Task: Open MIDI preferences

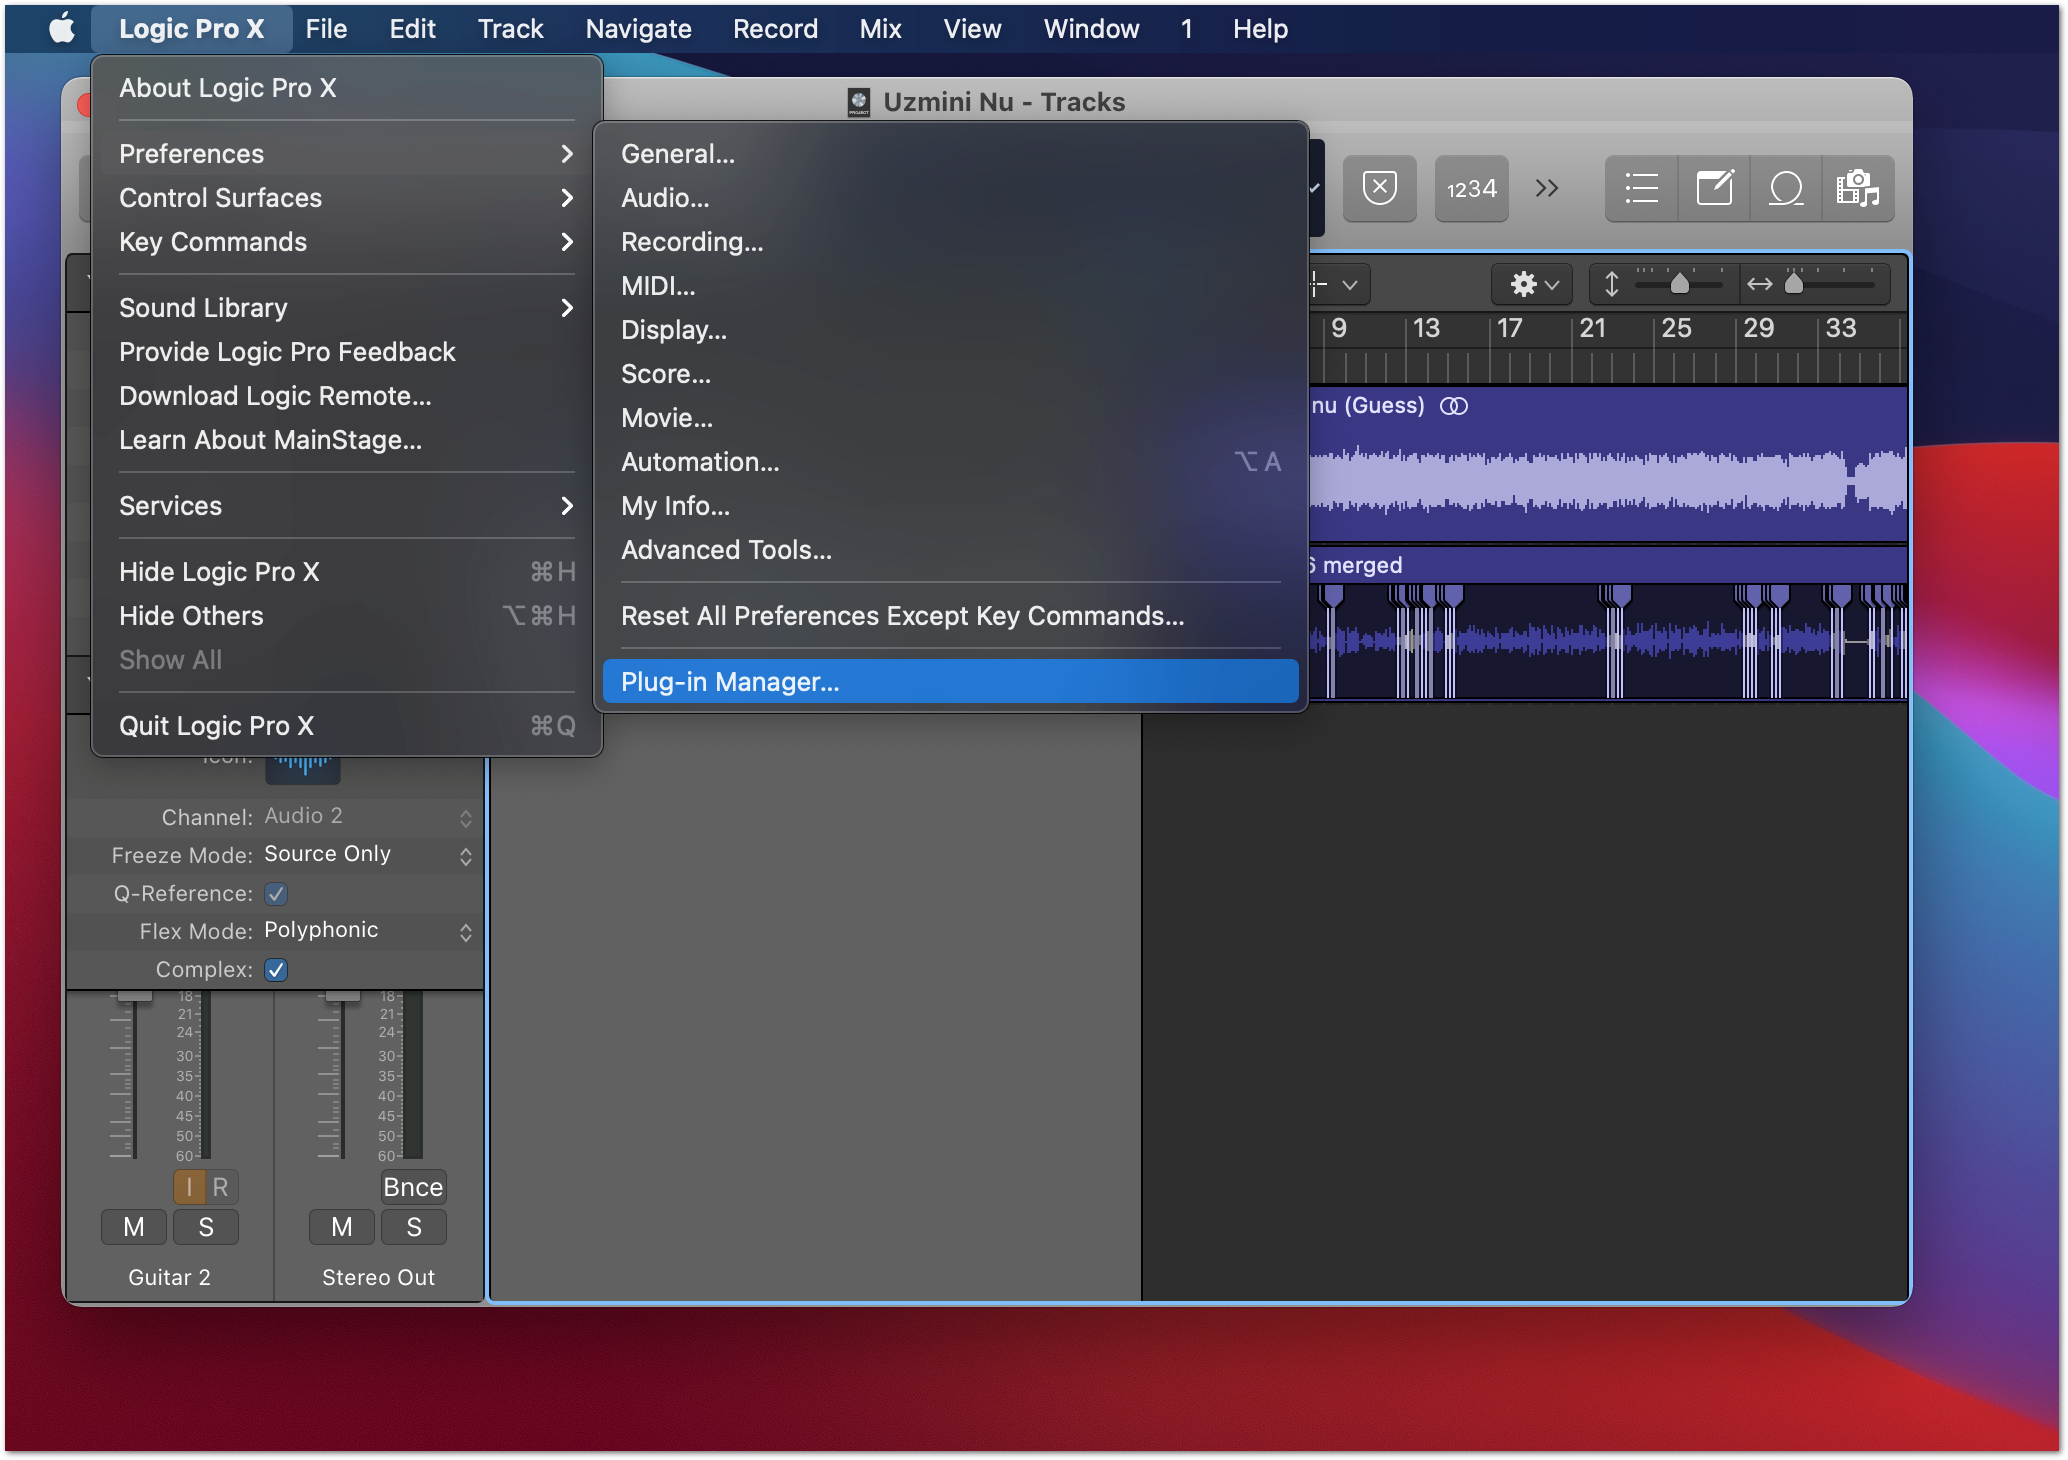Action: tap(951, 286)
